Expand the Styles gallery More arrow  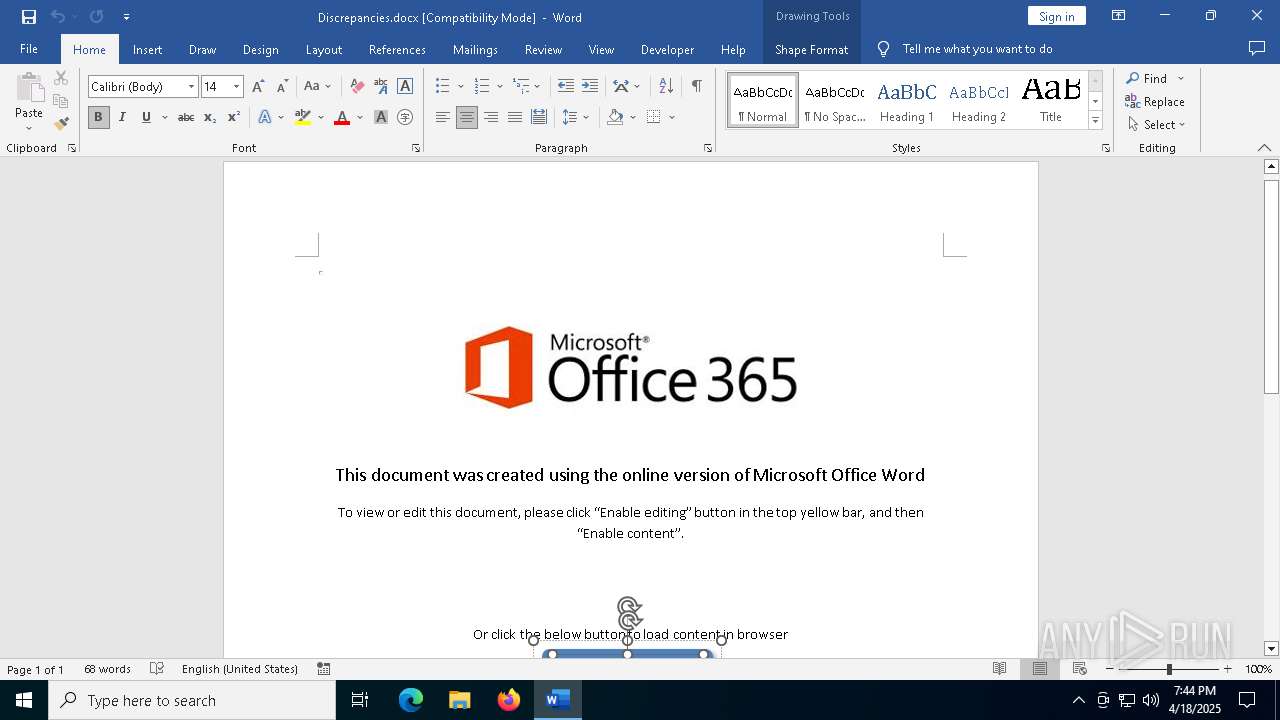coord(1096,121)
